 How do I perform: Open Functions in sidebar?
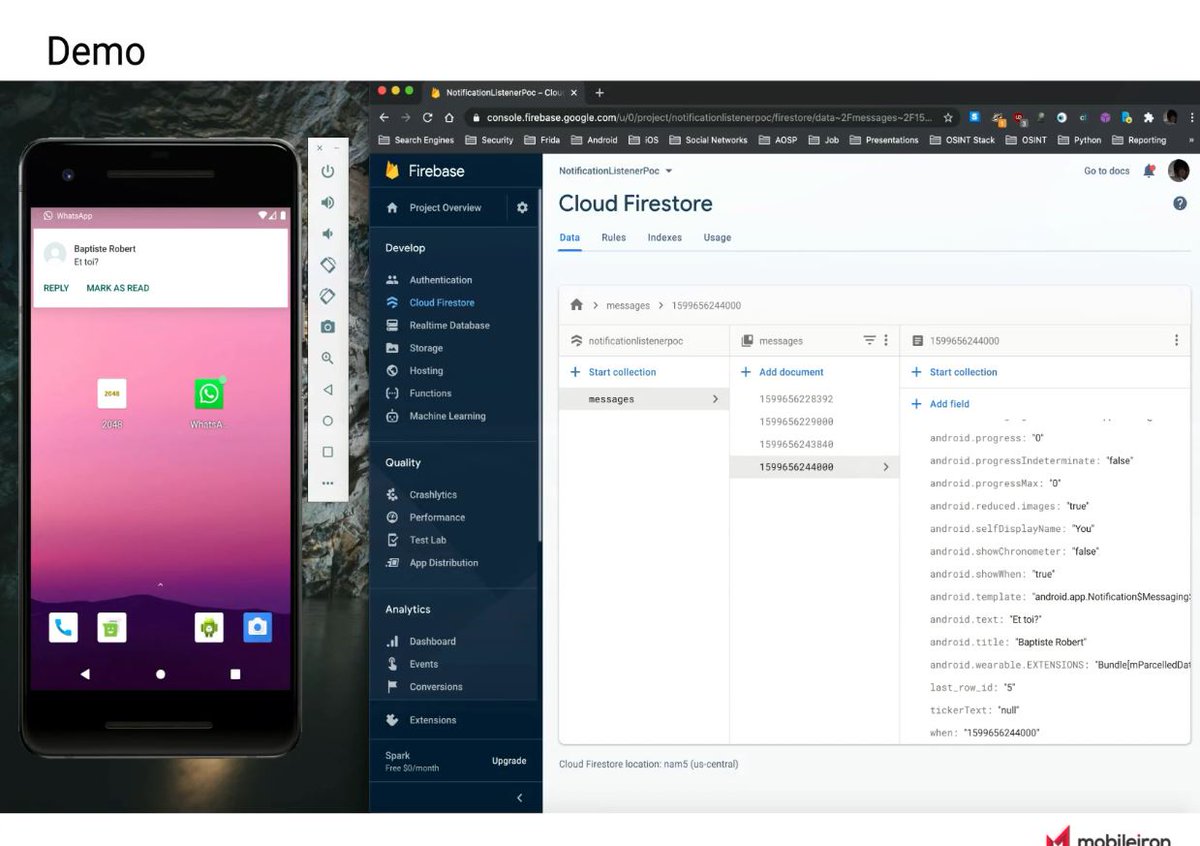(430, 394)
